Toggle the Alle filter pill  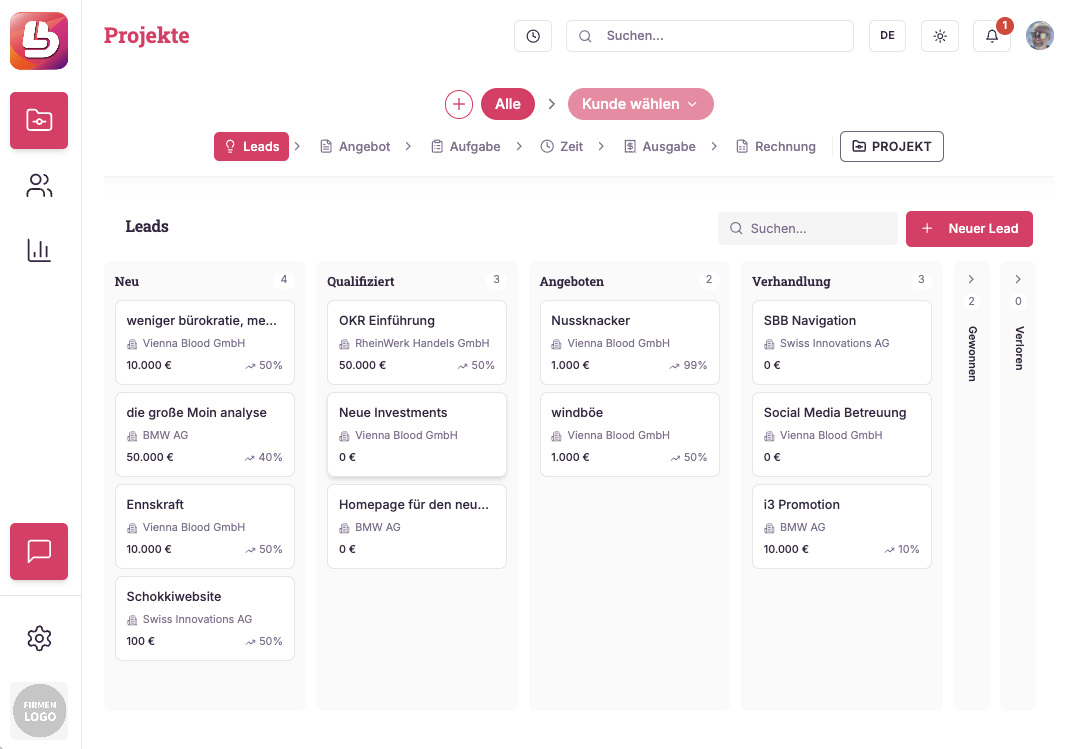[508, 104]
